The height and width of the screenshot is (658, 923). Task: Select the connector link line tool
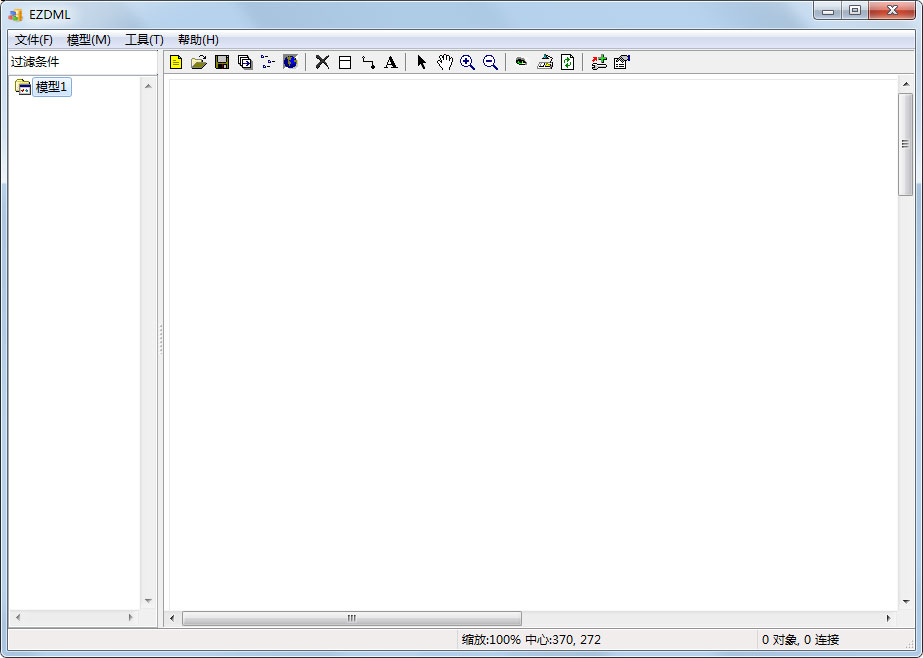click(x=368, y=62)
